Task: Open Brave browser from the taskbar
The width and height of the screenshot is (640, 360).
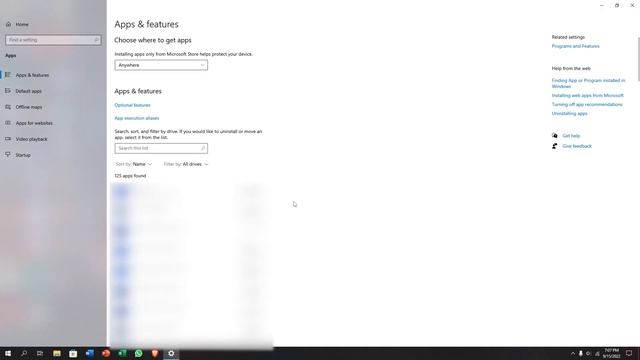Action: [x=155, y=353]
